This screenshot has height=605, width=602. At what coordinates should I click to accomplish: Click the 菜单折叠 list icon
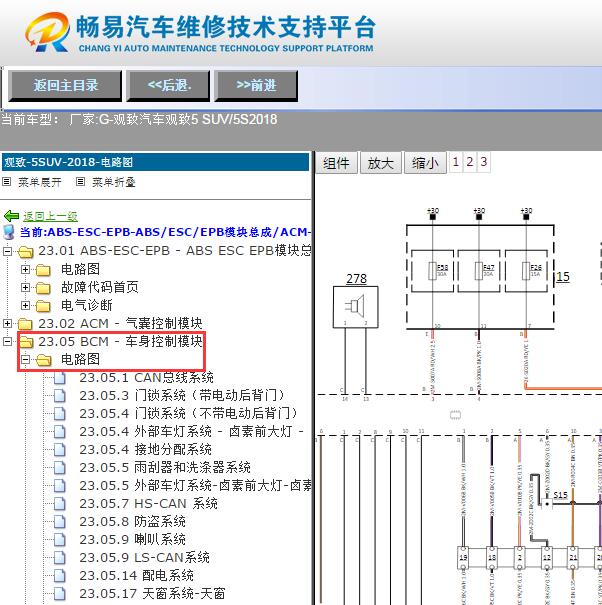[x=80, y=181]
